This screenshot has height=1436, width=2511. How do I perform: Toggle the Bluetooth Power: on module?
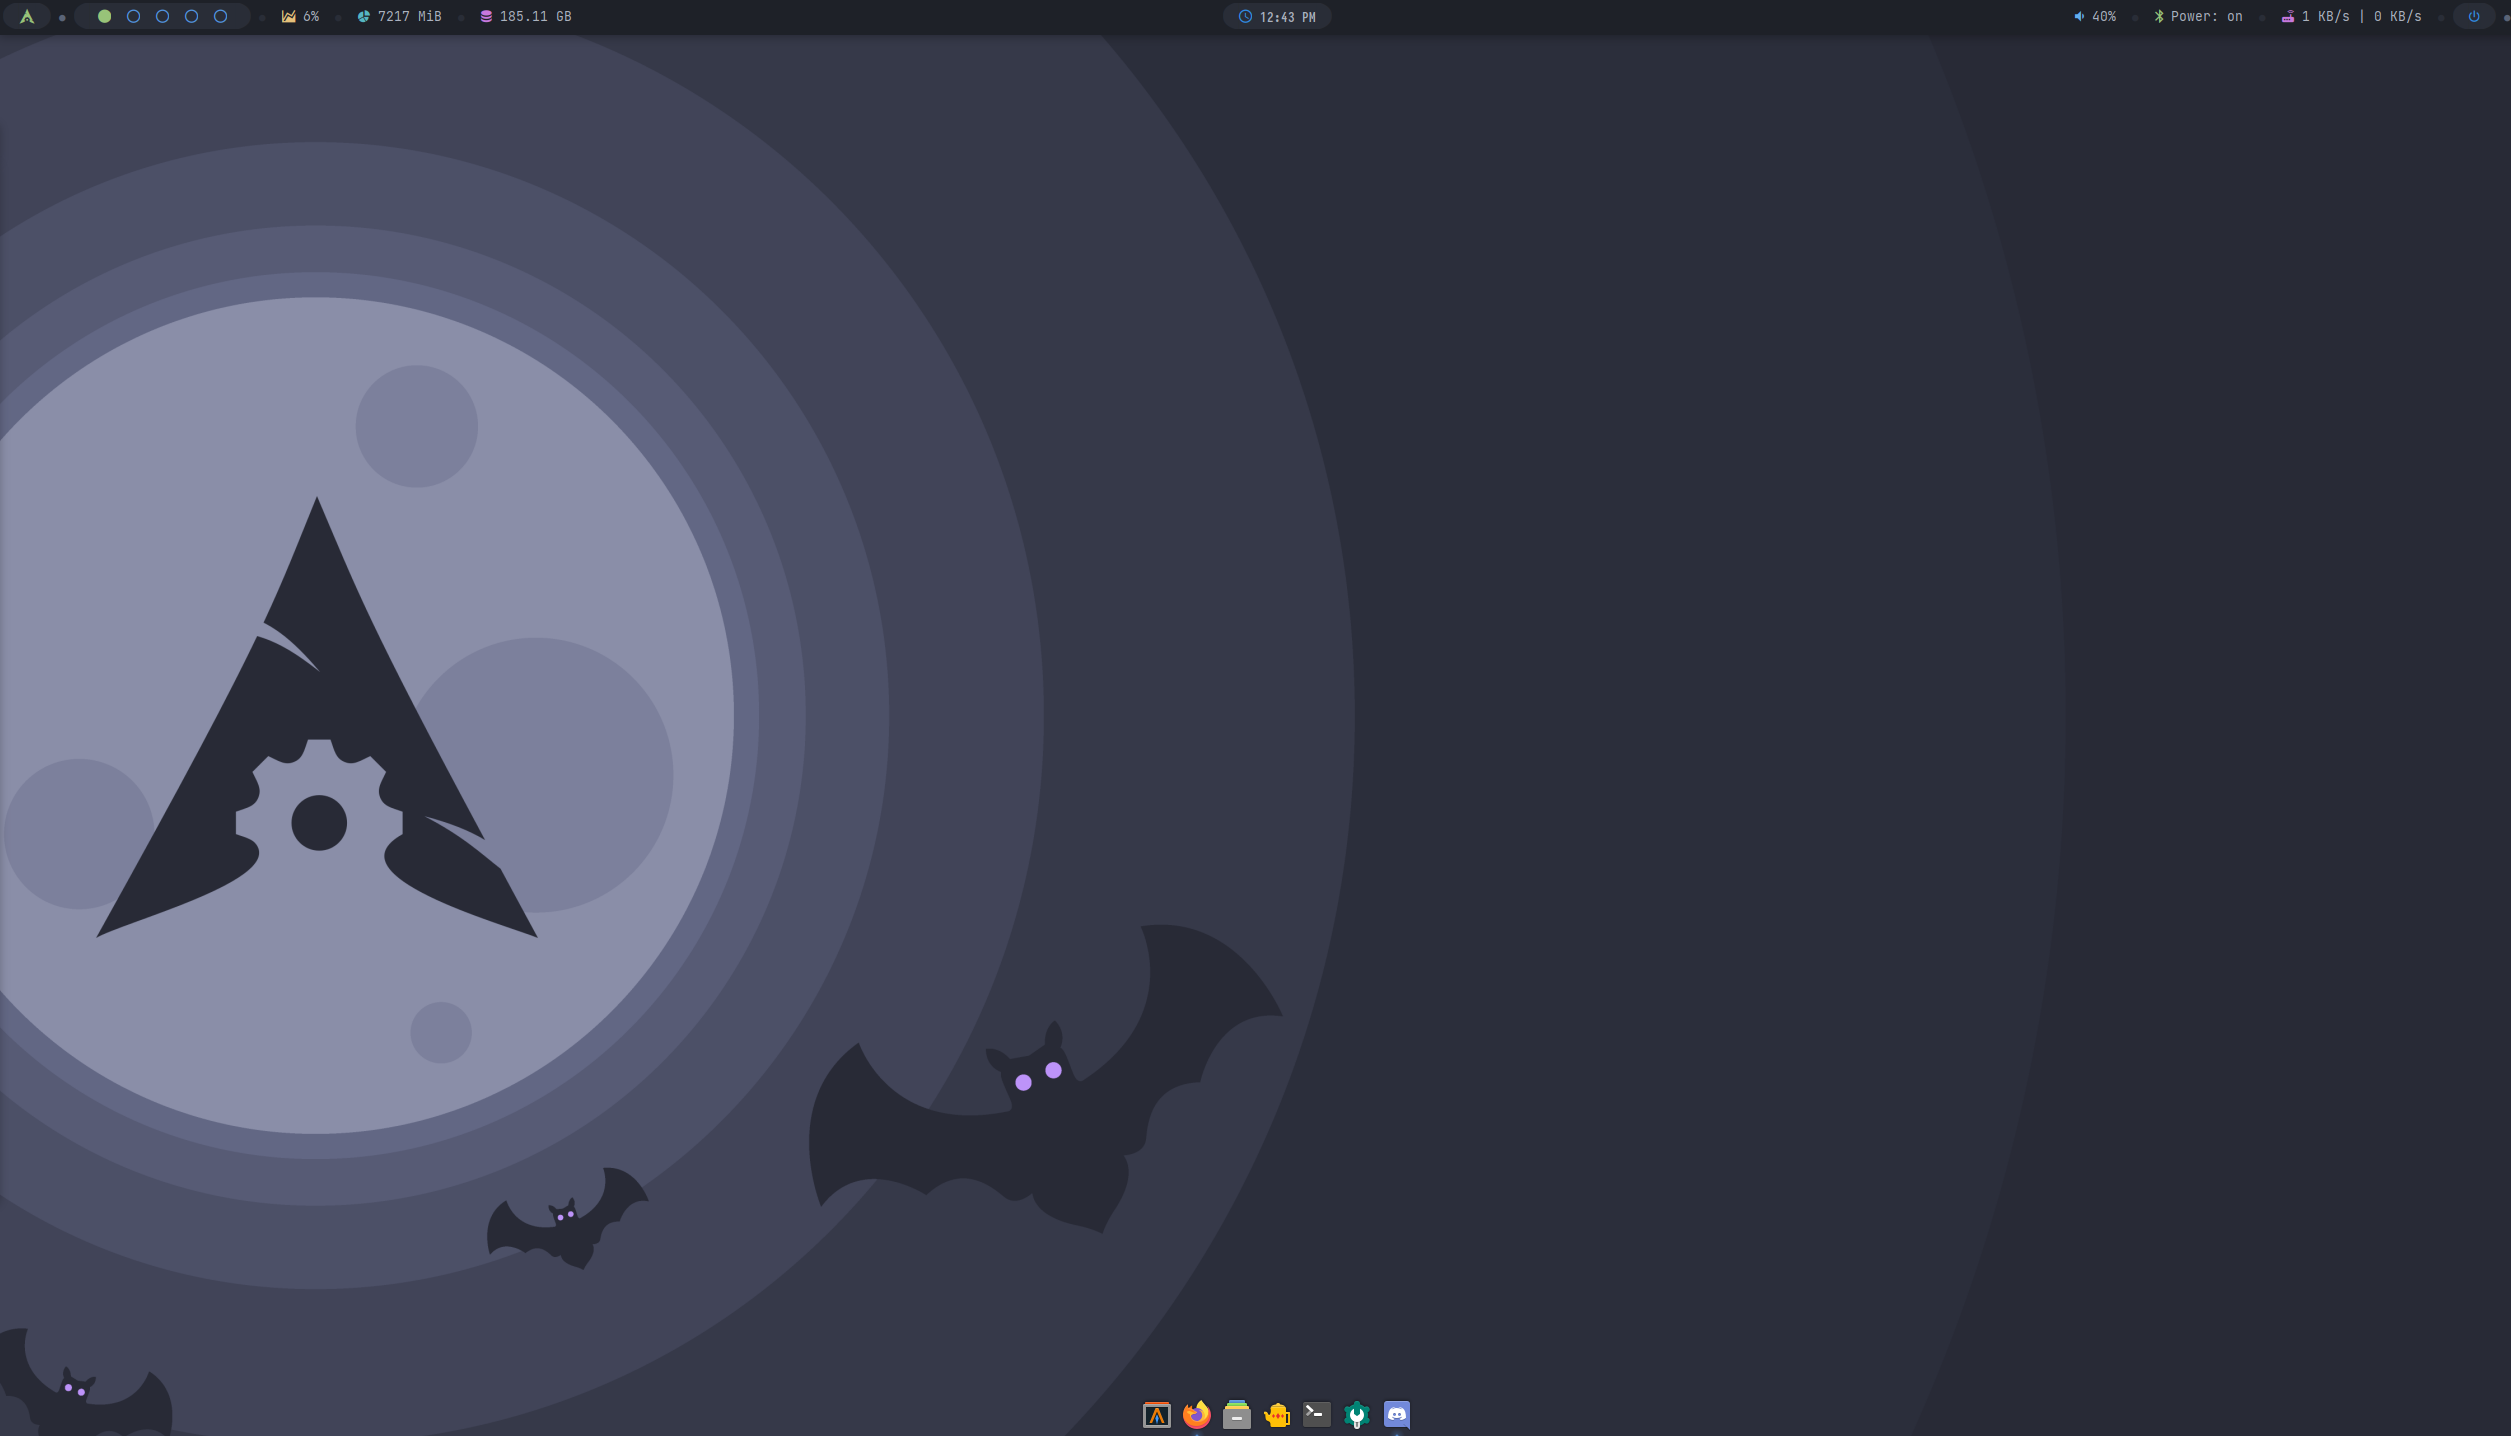click(2198, 17)
